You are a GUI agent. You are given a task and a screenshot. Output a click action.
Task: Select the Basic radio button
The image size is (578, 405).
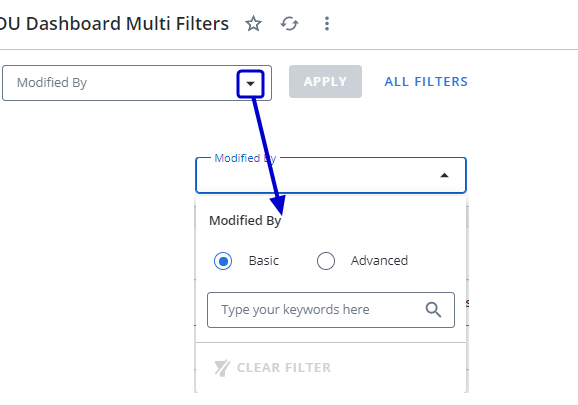223,261
